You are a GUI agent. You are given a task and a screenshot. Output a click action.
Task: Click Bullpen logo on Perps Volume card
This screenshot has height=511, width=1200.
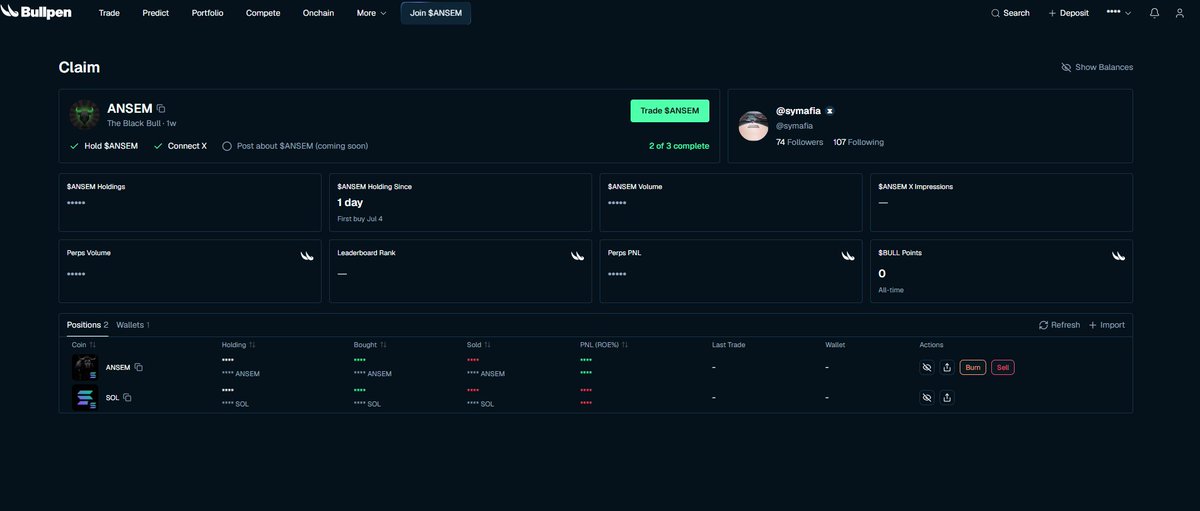pyautogui.click(x=308, y=255)
